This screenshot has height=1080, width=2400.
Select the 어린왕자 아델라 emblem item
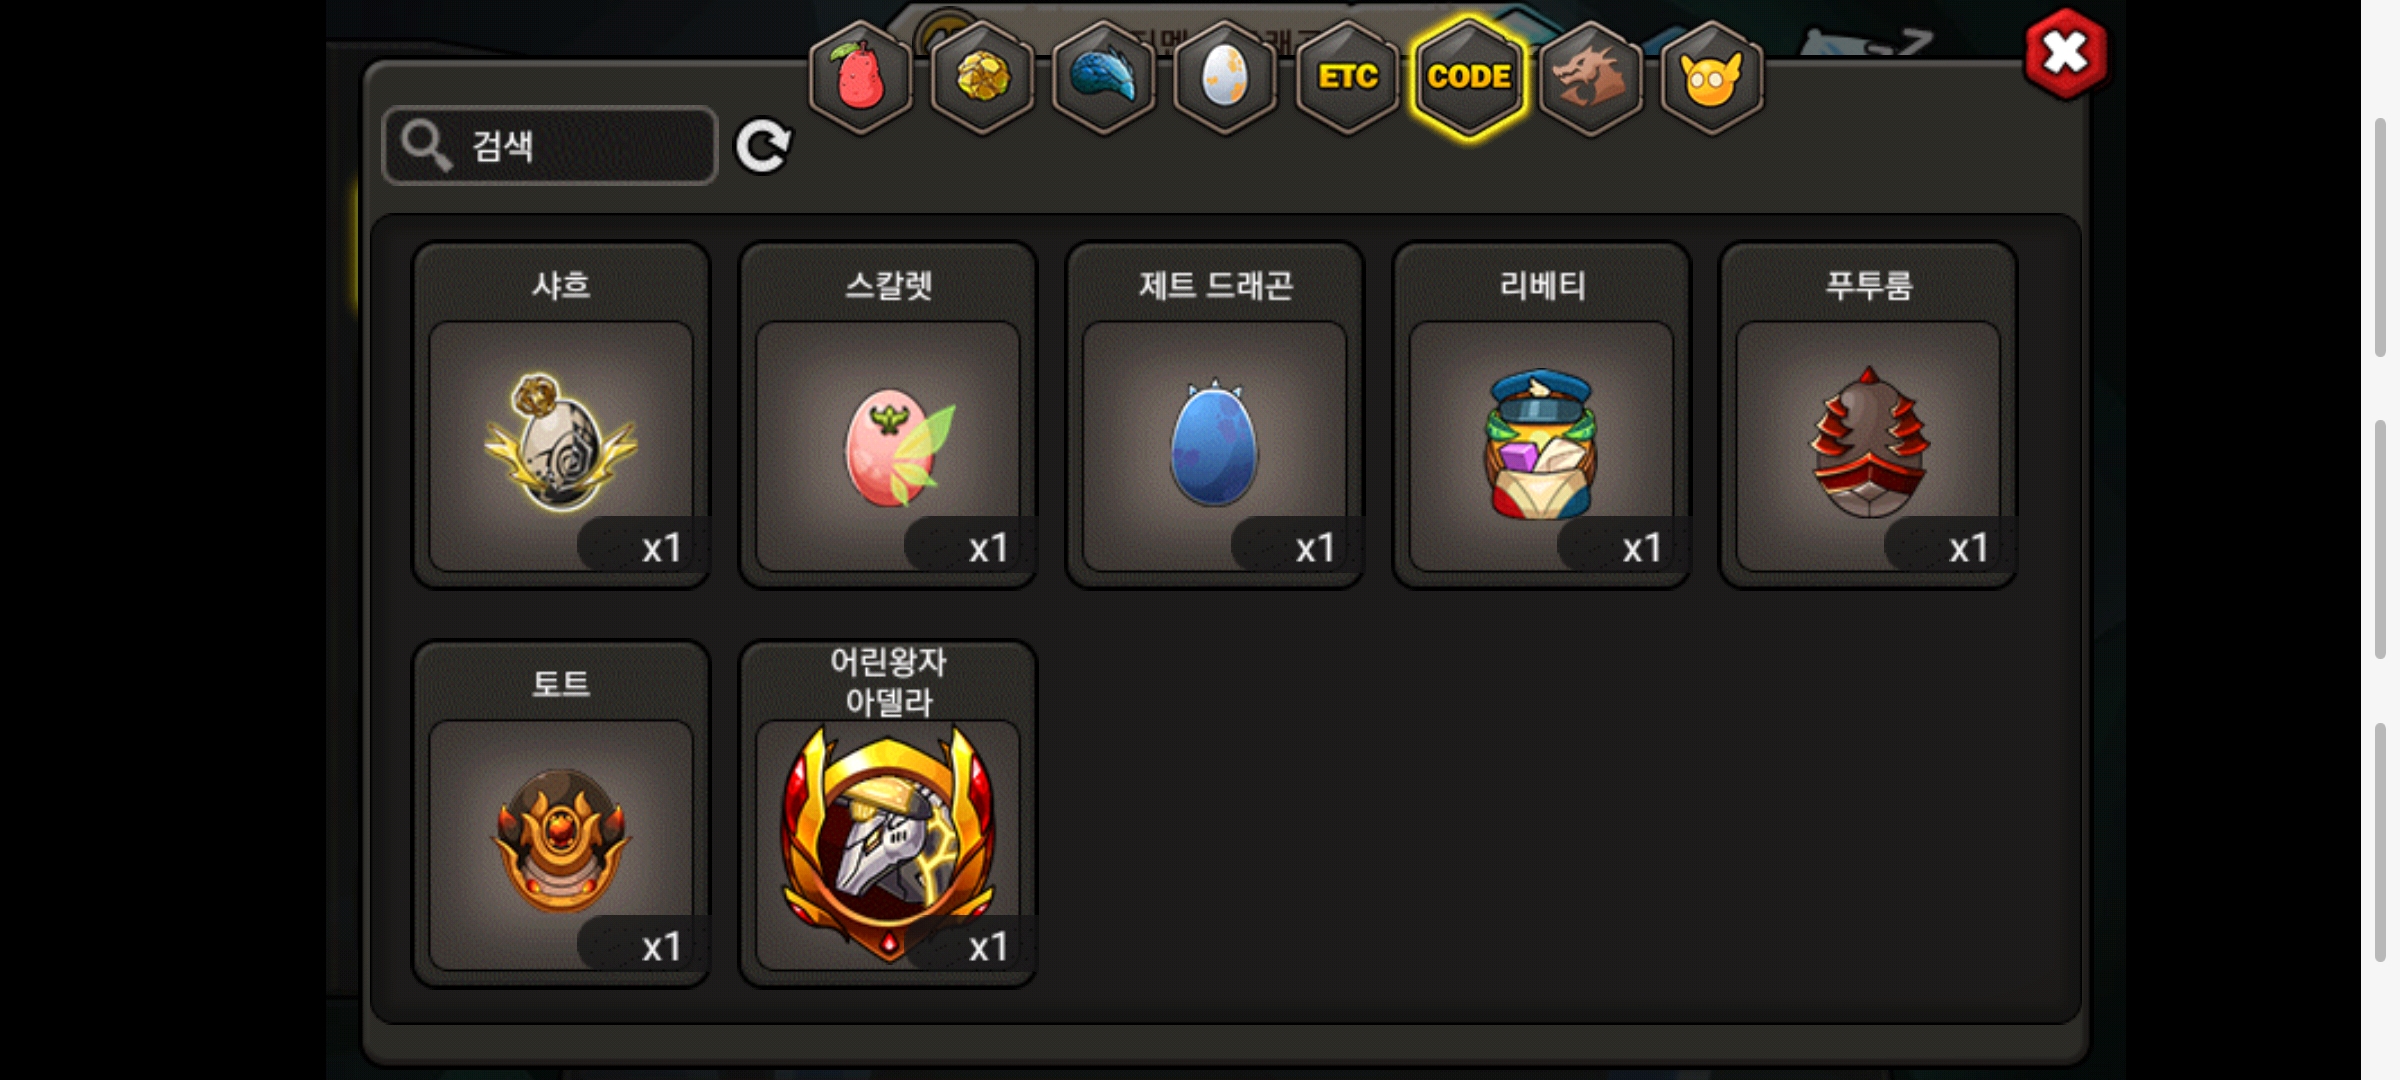pyautogui.click(x=888, y=814)
